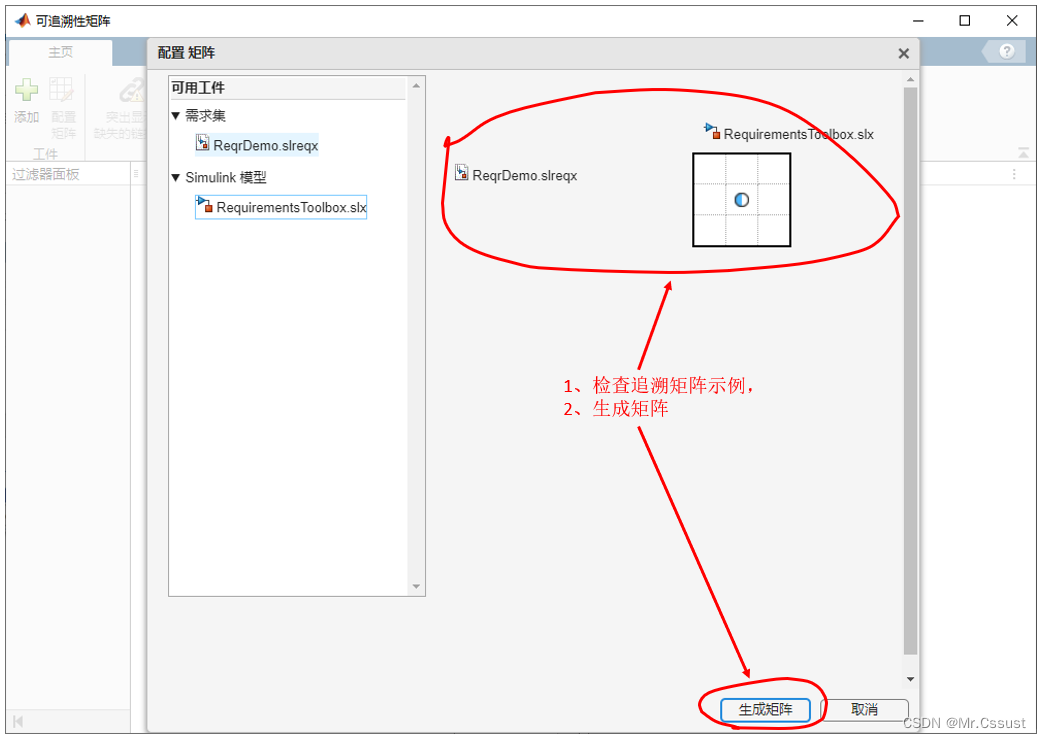Collapse the 需求集 tree node

coord(176,115)
